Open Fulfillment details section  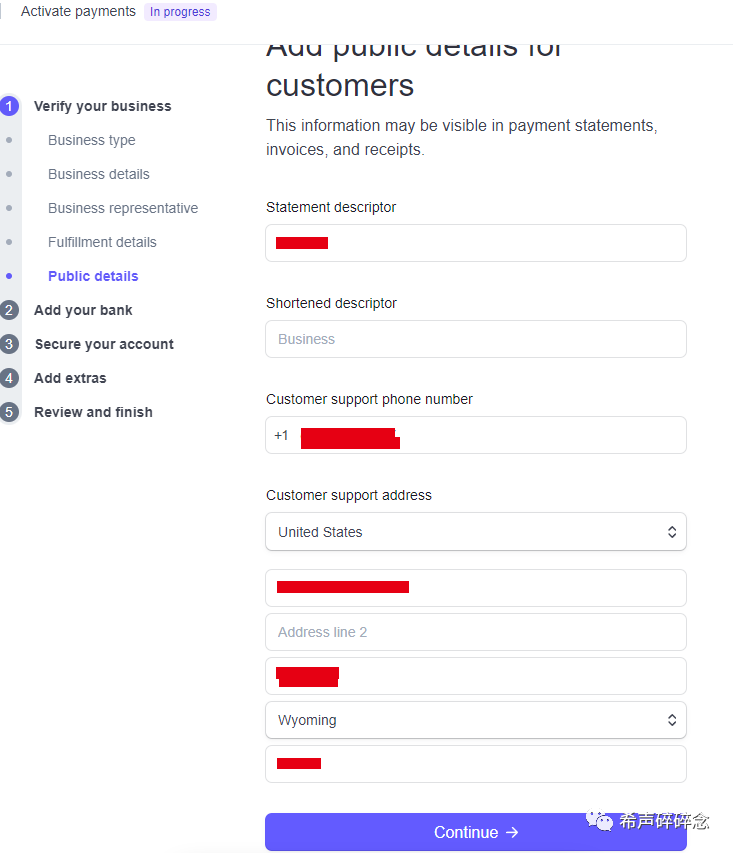(102, 242)
